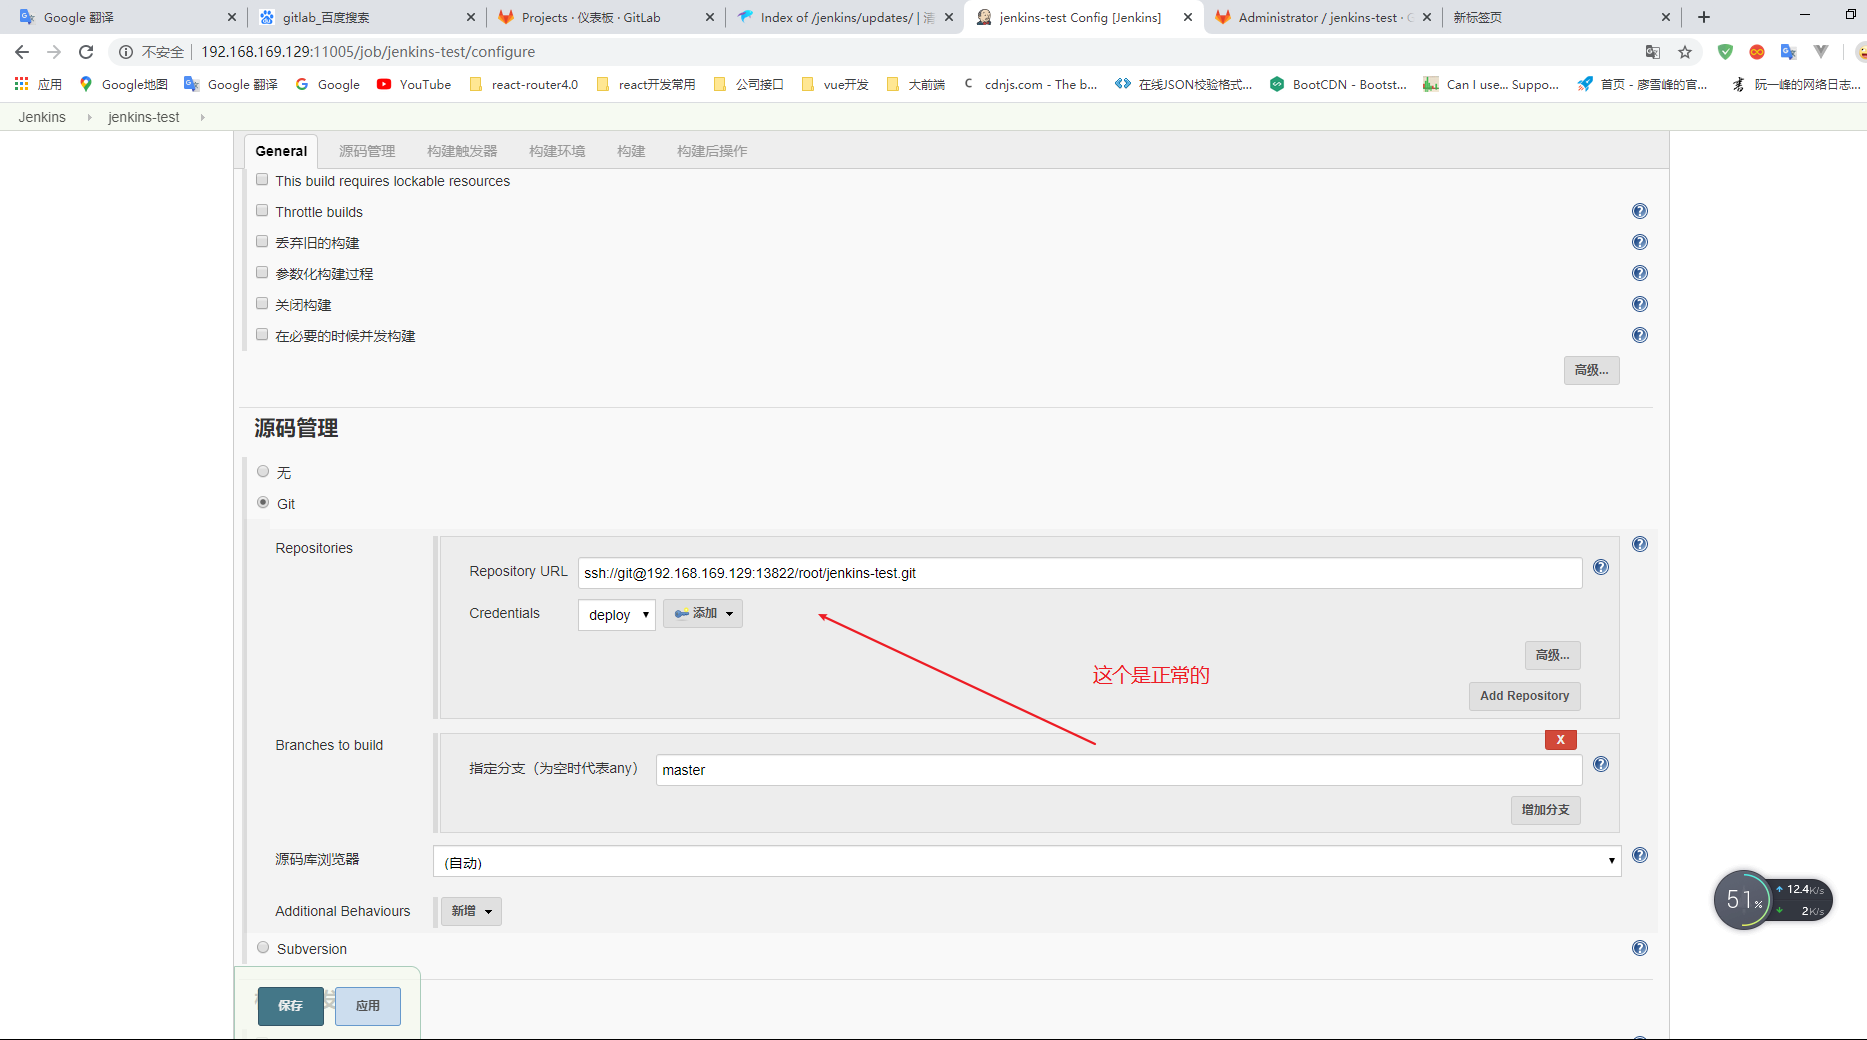This screenshot has height=1040, width=1867.
Task: Click the browser address bar URL
Action: click(x=368, y=52)
